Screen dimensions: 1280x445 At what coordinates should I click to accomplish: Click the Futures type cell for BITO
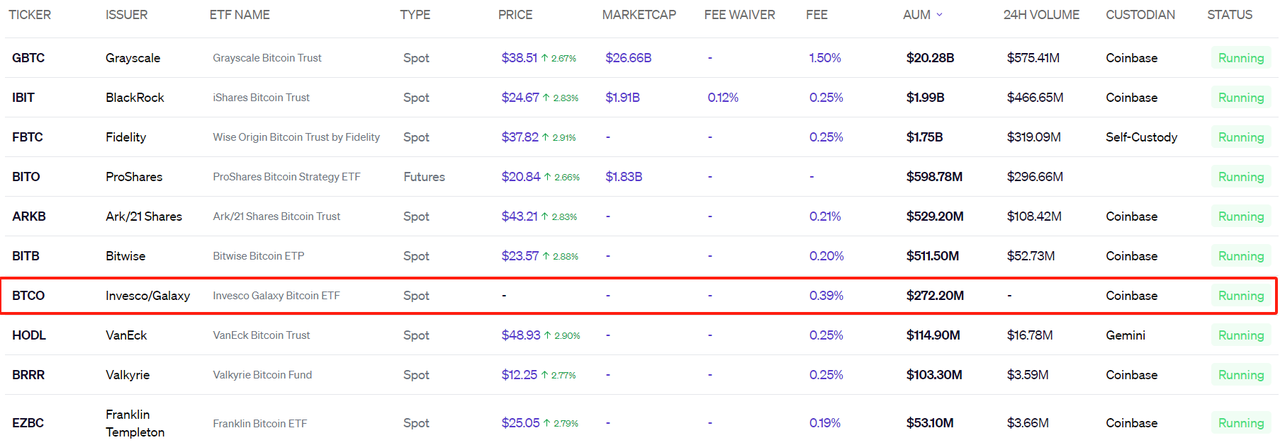tap(425, 177)
